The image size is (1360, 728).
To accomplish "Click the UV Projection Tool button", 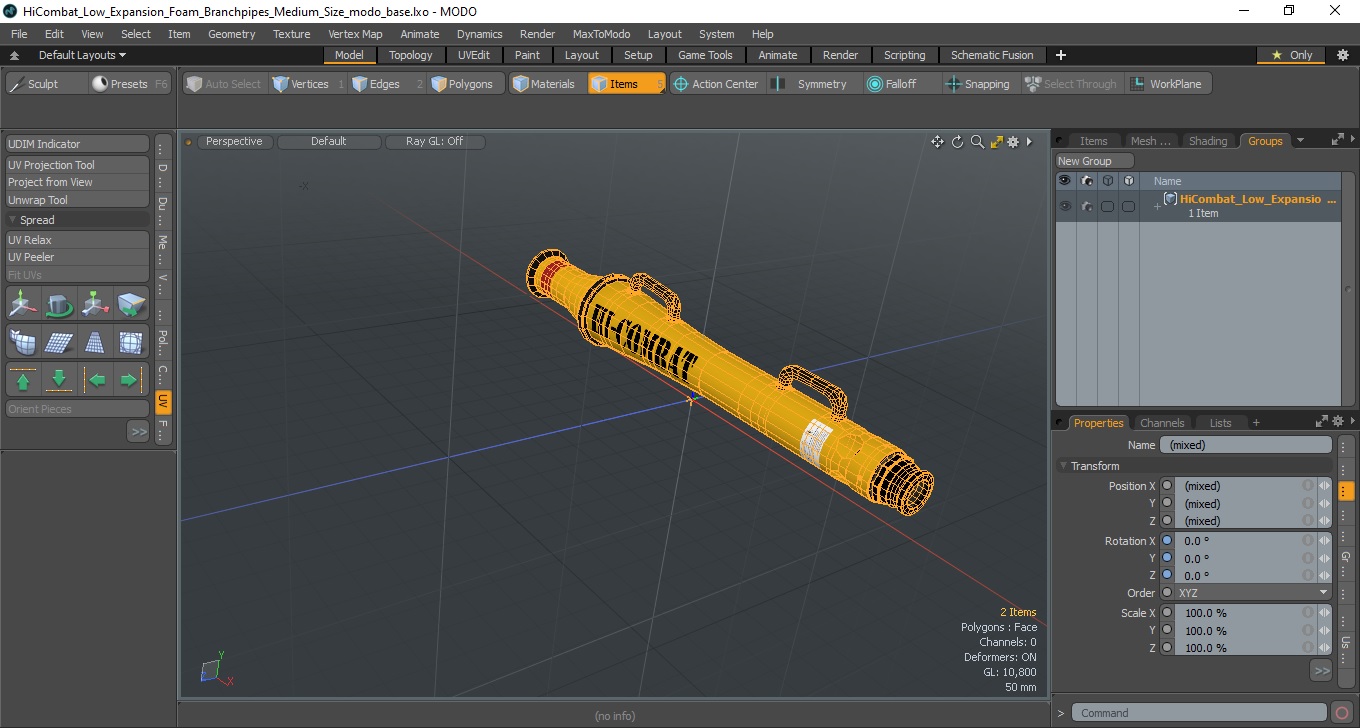I will (x=77, y=165).
